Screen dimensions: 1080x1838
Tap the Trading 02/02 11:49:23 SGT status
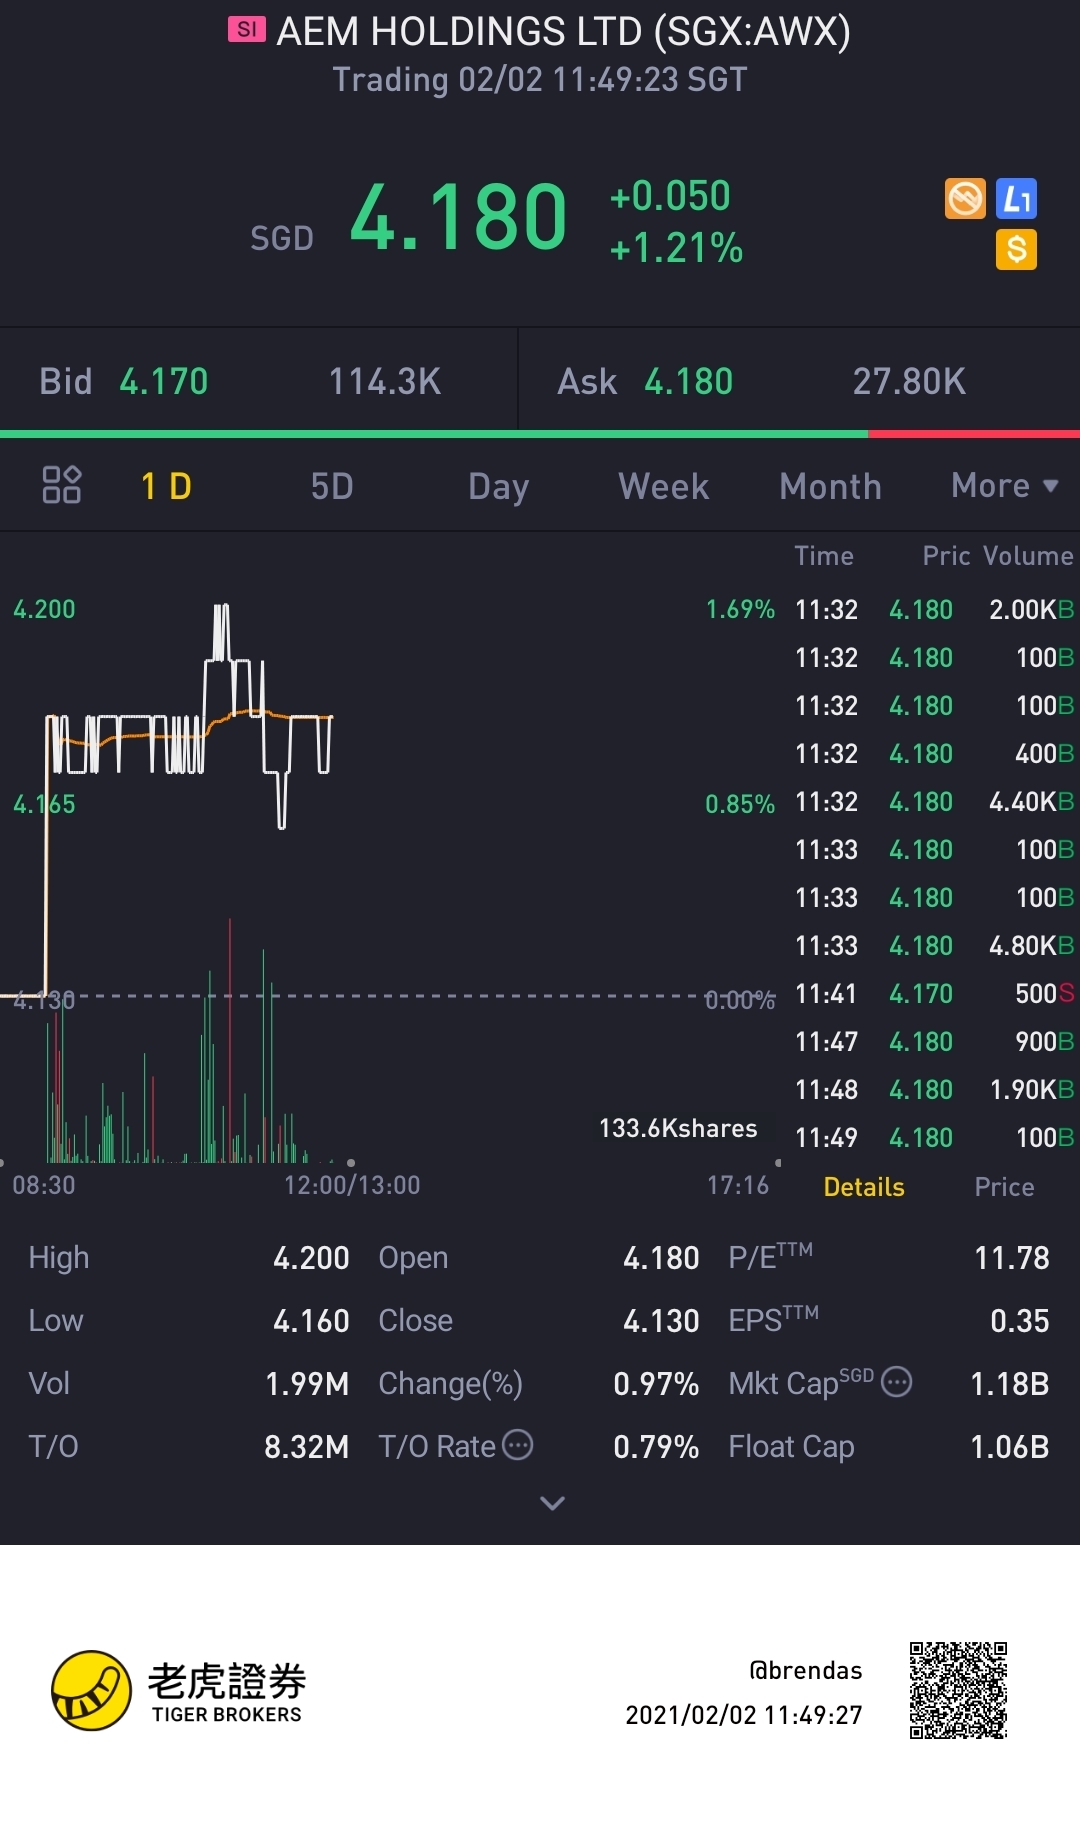click(x=540, y=80)
